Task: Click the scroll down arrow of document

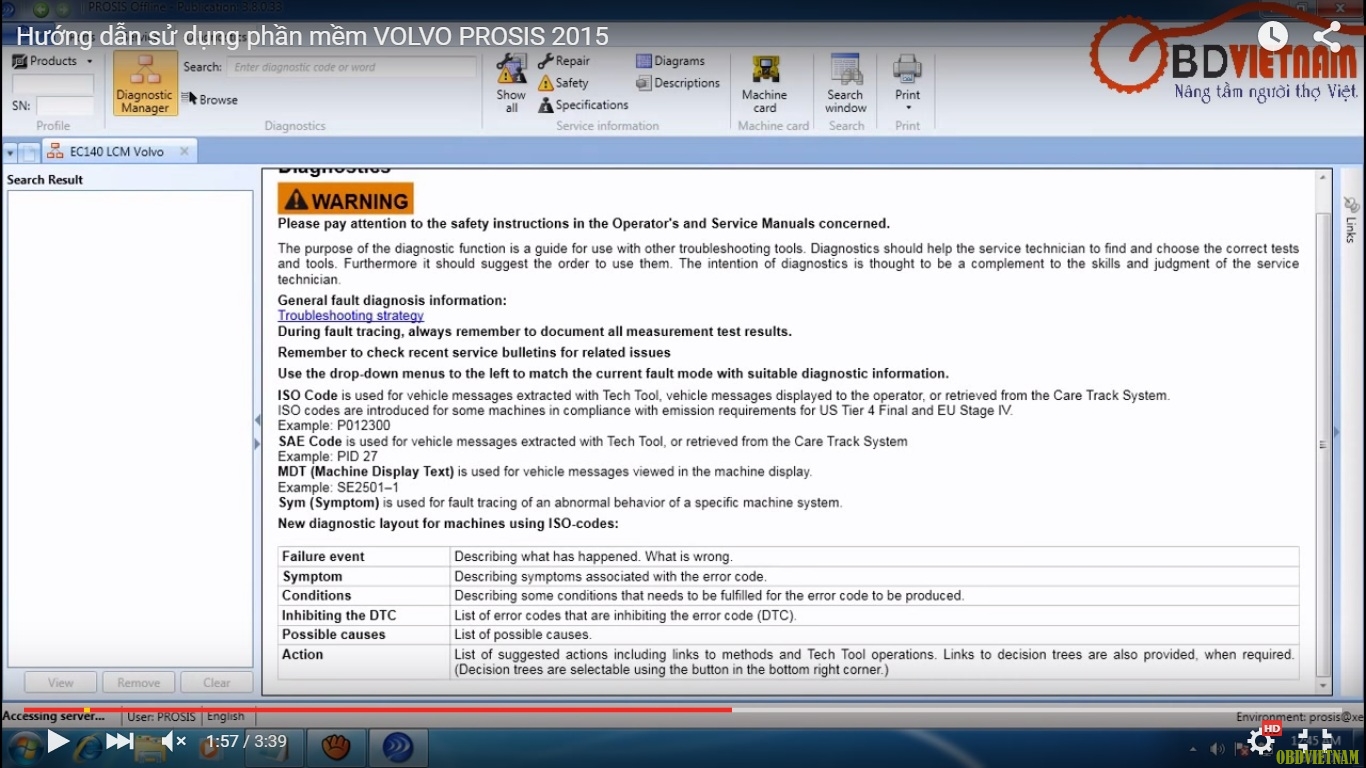Action: click(x=1325, y=686)
